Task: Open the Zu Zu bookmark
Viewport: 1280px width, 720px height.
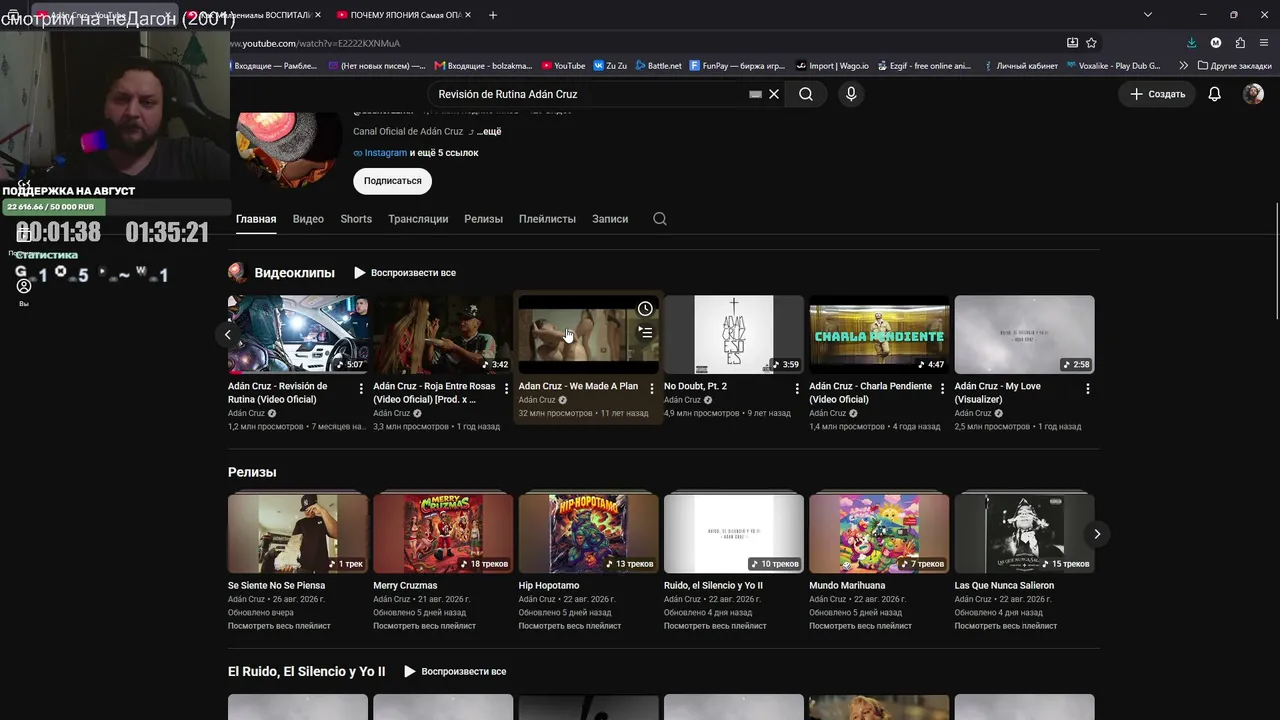Action: (610, 66)
